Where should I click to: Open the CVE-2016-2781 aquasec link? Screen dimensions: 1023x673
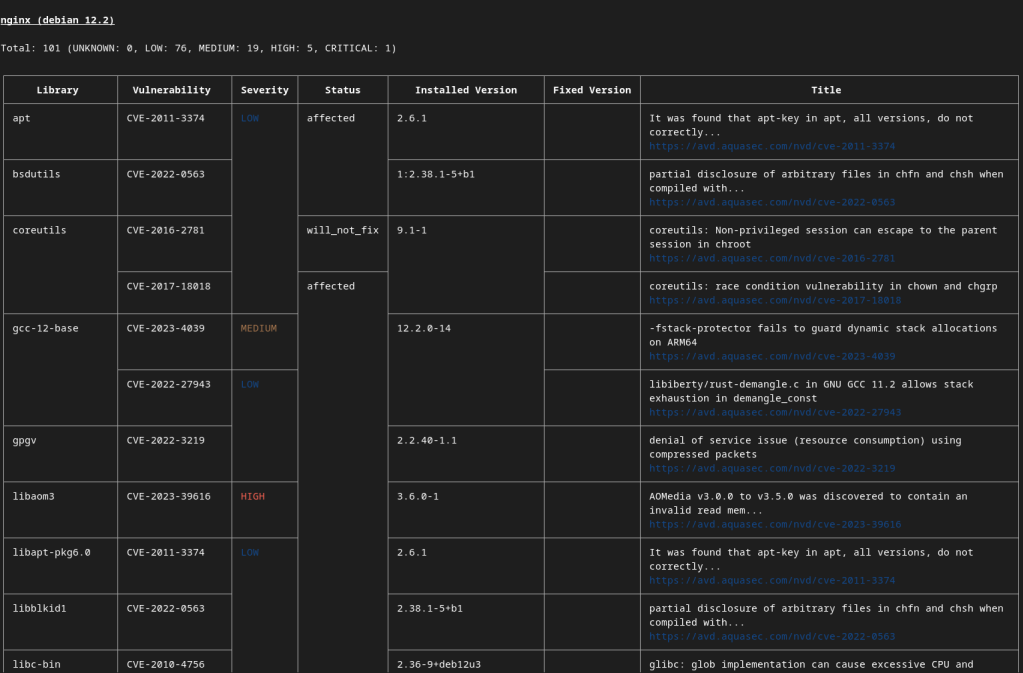click(x=771, y=258)
